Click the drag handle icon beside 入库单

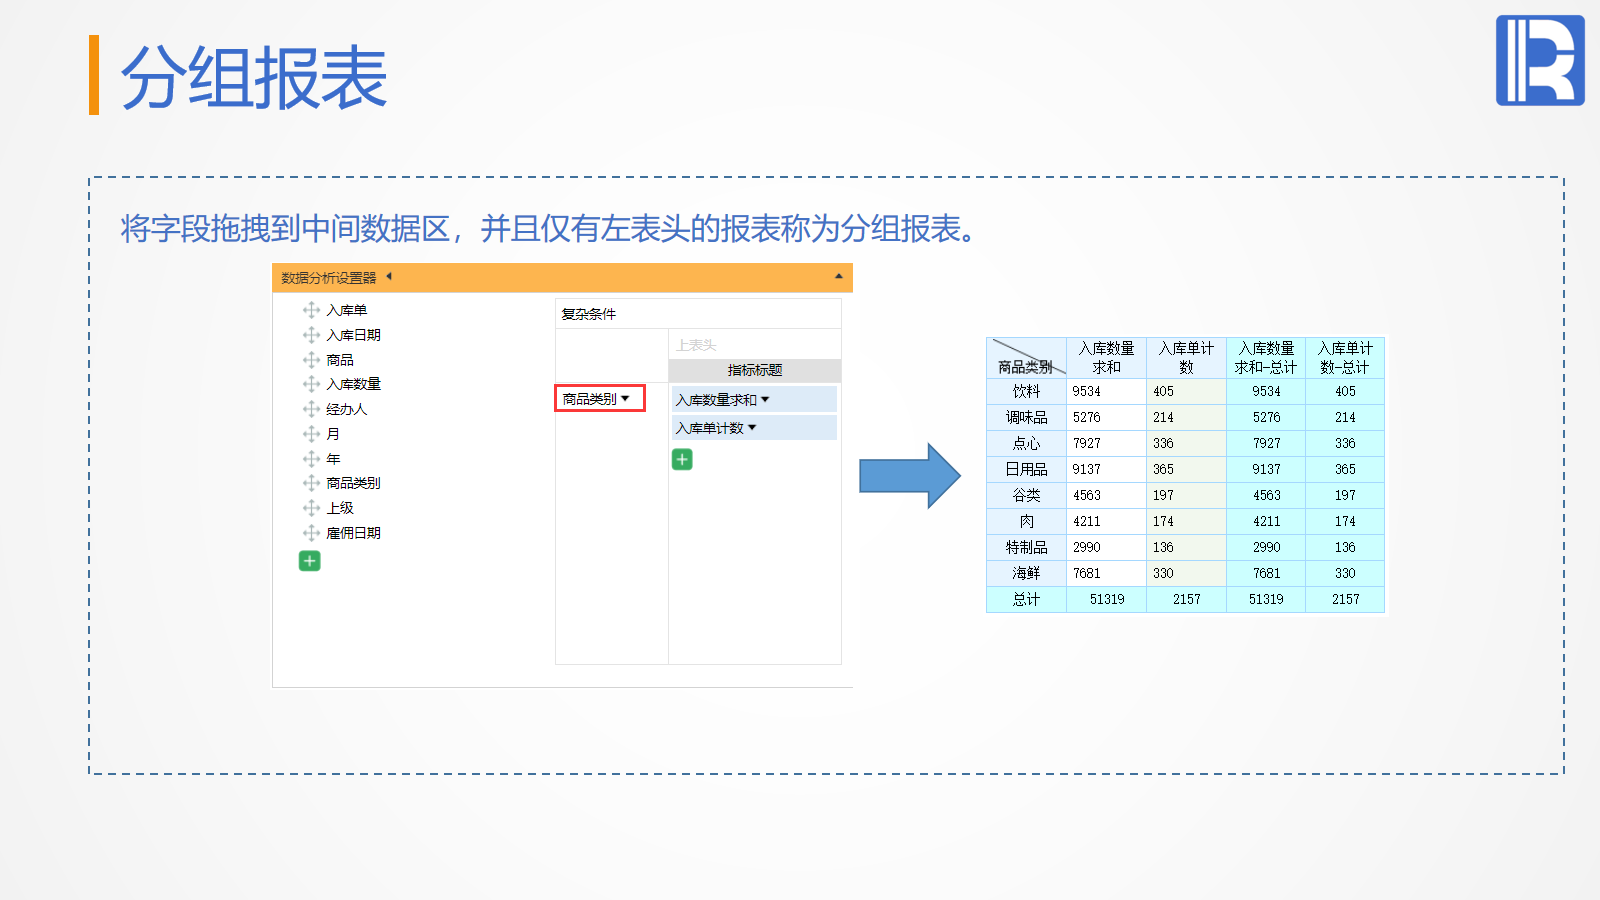coord(311,310)
